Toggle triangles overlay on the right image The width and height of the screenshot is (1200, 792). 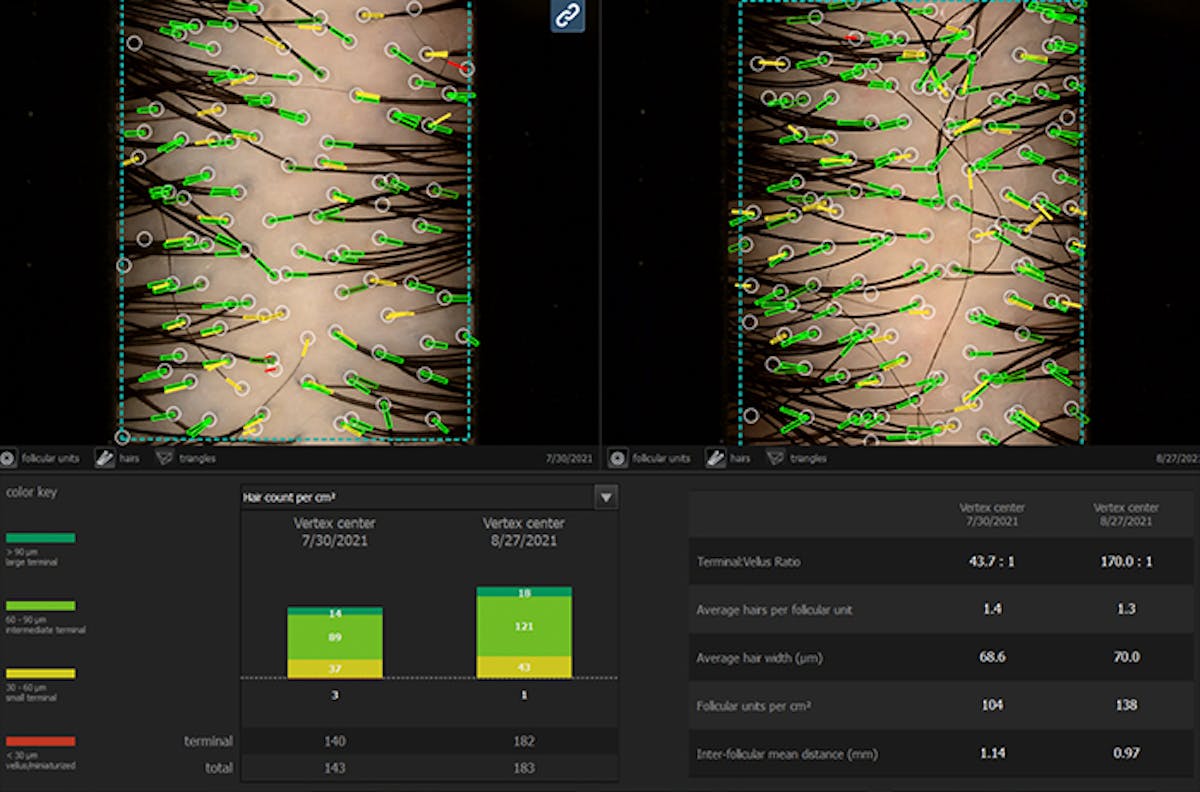click(x=774, y=458)
